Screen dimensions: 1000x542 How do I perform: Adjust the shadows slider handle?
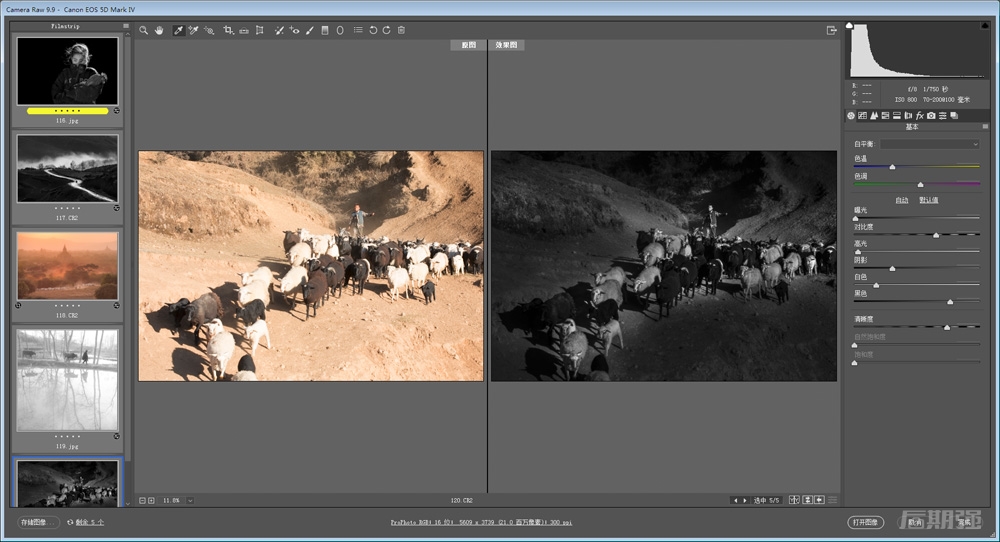pos(892,268)
